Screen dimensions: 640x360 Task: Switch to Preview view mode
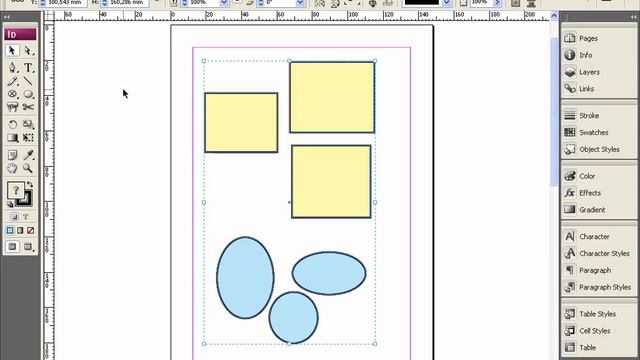coord(28,247)
